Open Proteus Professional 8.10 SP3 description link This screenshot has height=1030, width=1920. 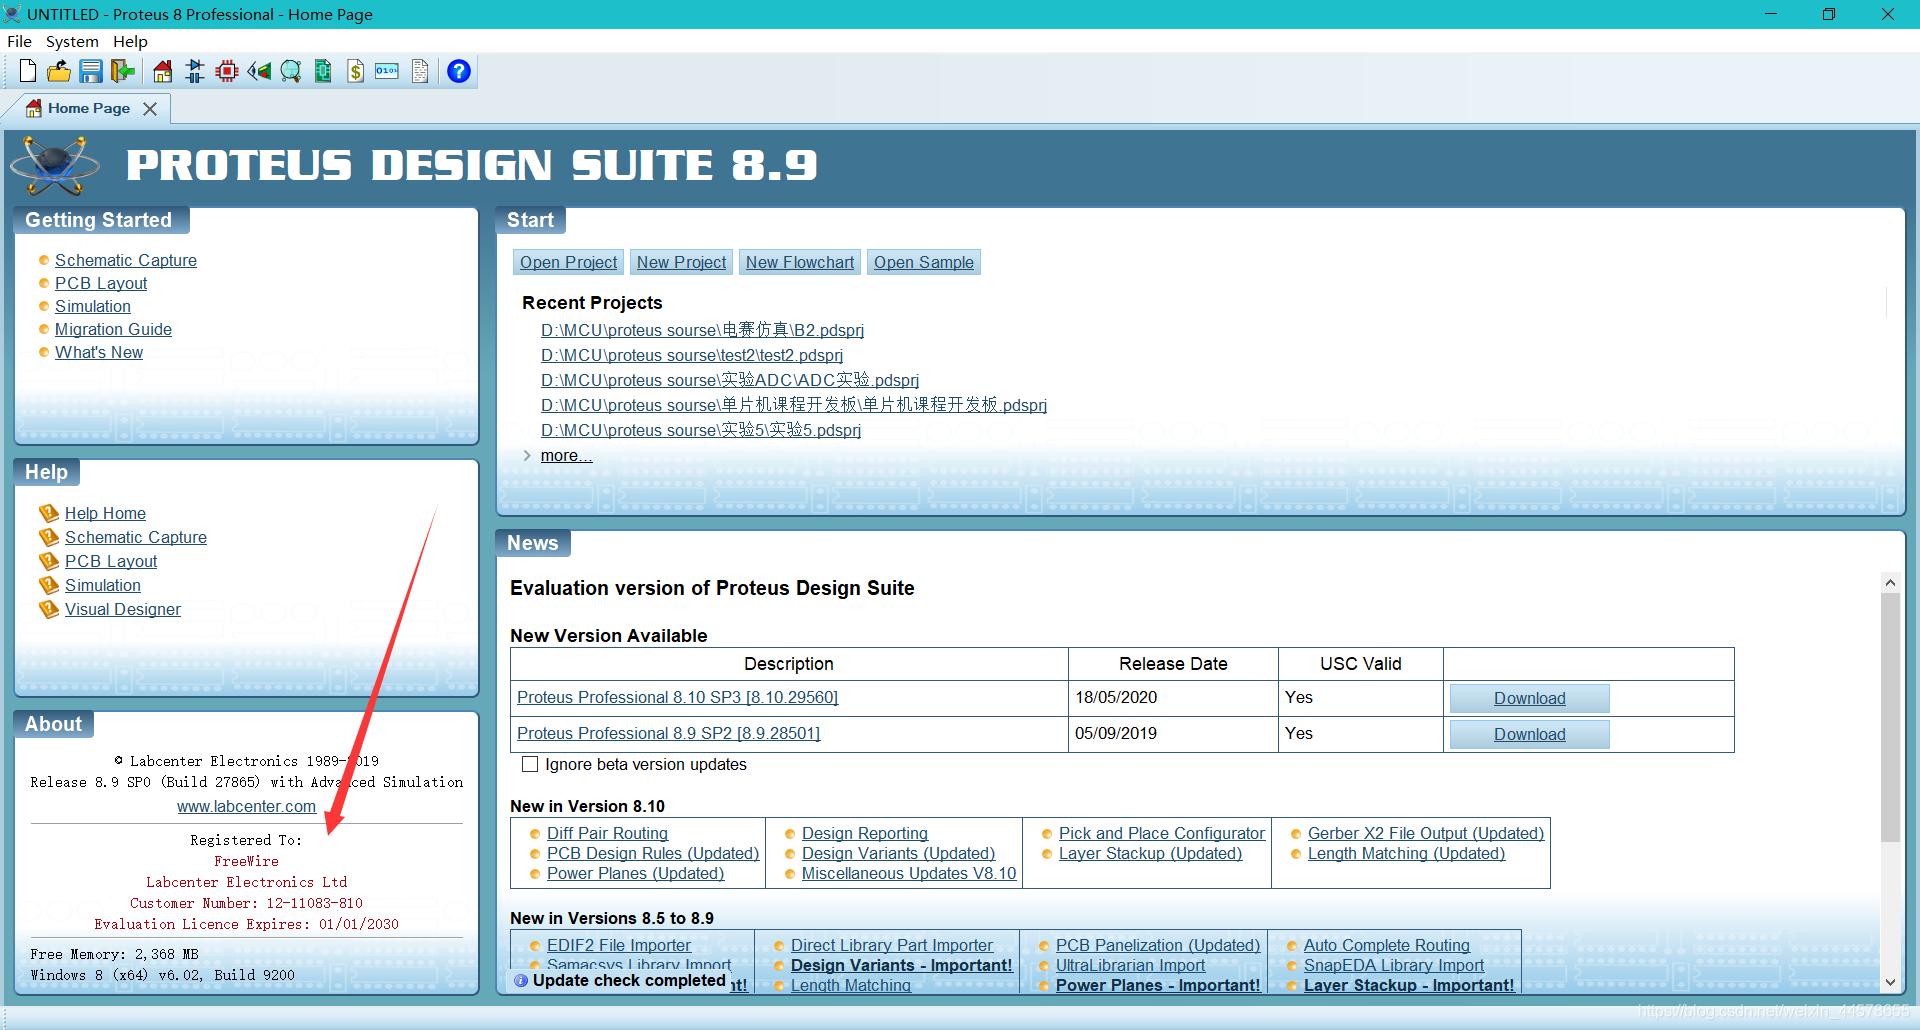(677, 697)
